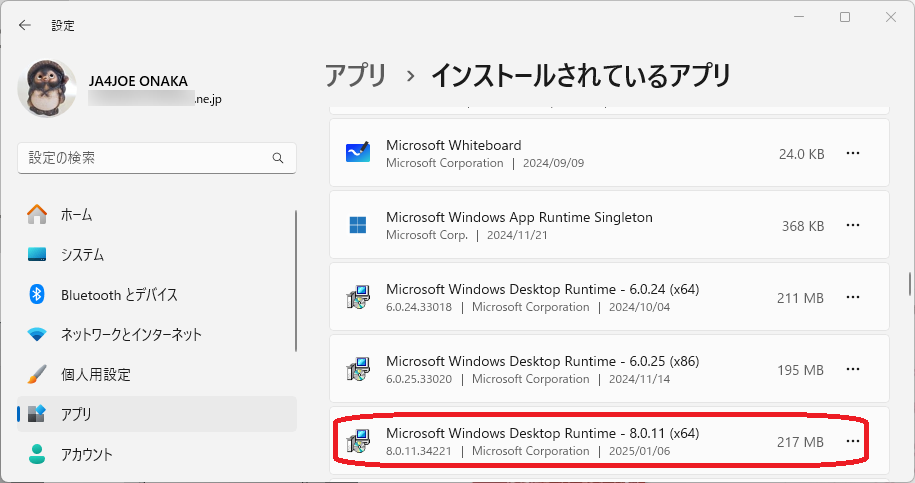The height and width of the screenshot is (483, 915).
Task: Open アカウント settings
Action: [x=157, y=454]
